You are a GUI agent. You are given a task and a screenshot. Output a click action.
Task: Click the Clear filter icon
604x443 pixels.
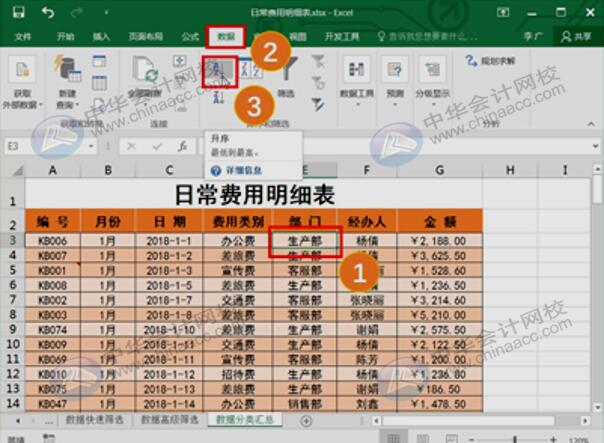click(x=318, y=61)
